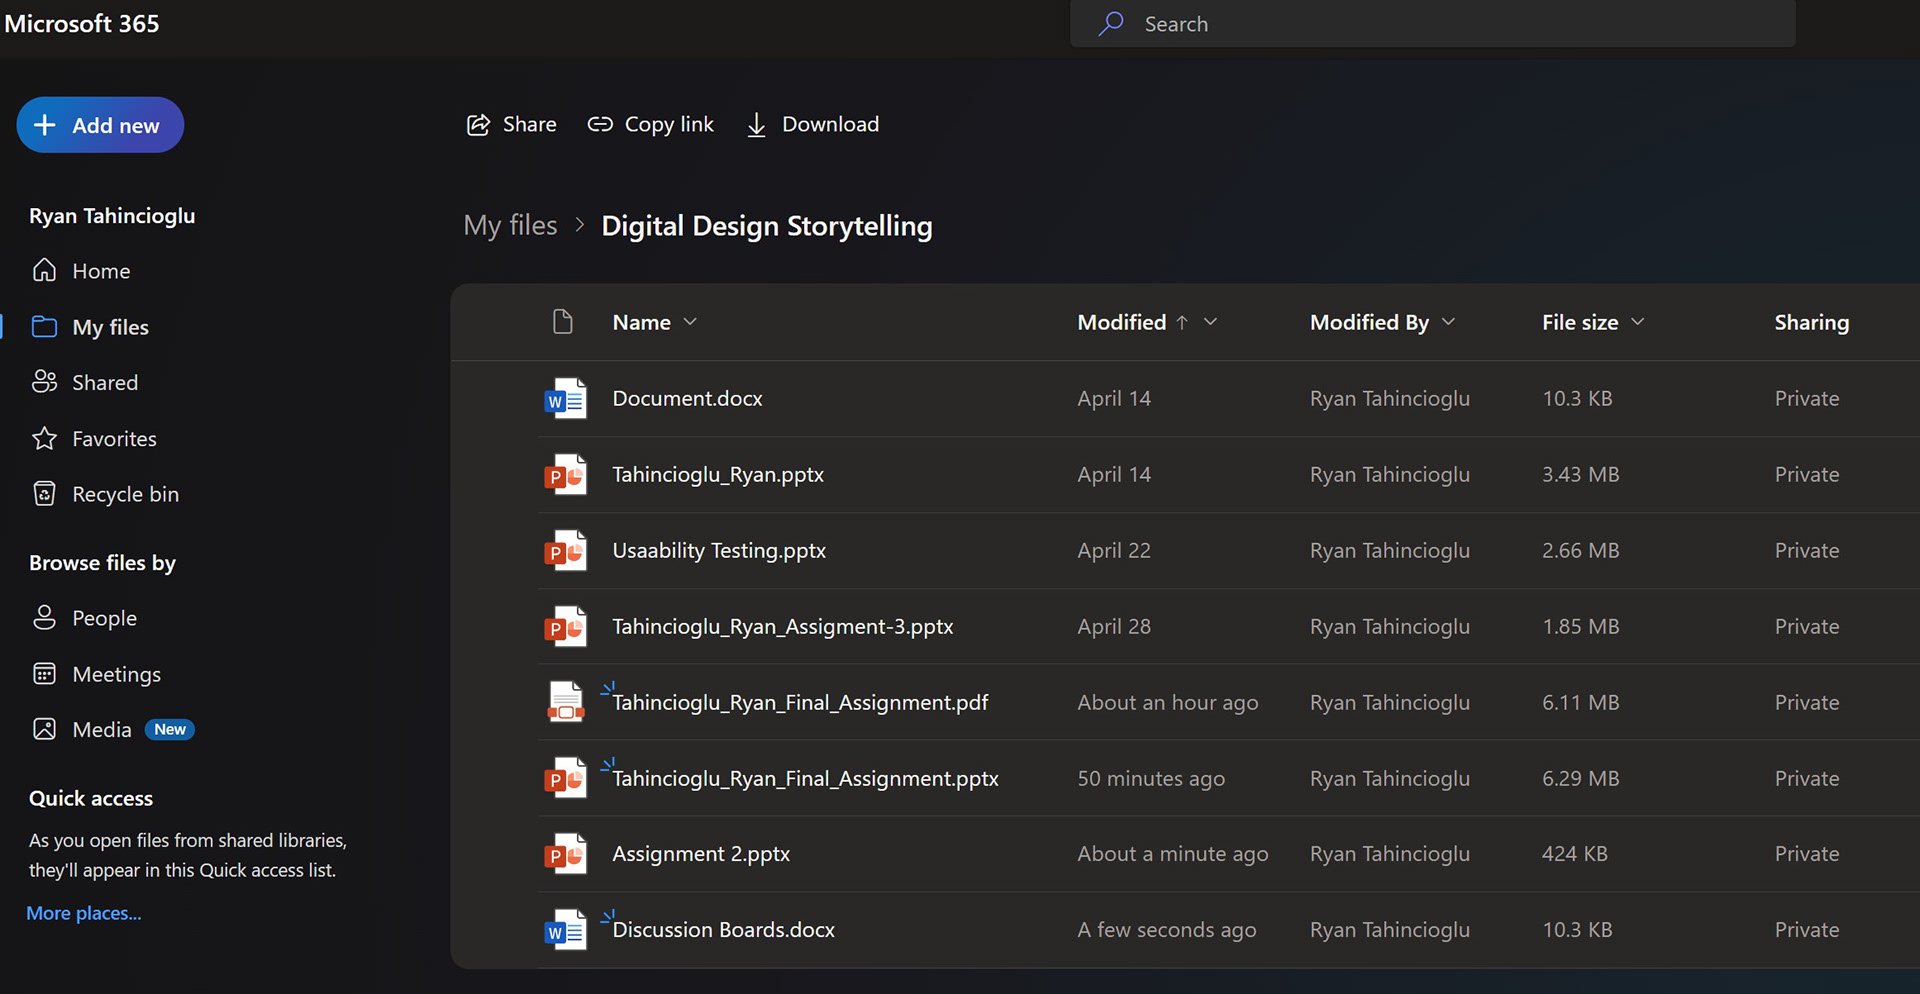Click the Meetings calendar icon
This screenshot has width=1920, height=994.
click(44, 674)
